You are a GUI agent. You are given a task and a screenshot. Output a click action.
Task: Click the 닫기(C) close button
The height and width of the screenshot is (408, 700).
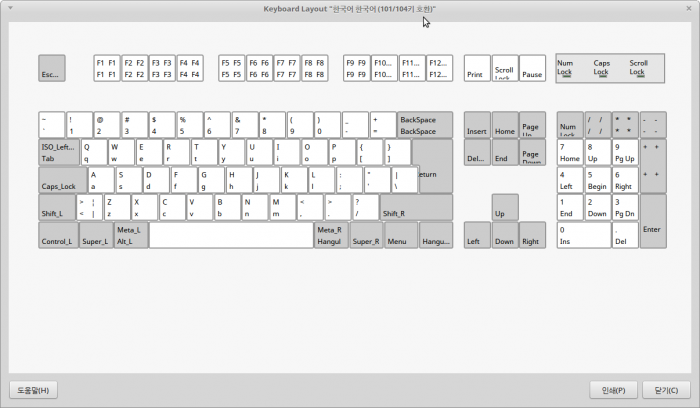[666, 390]
